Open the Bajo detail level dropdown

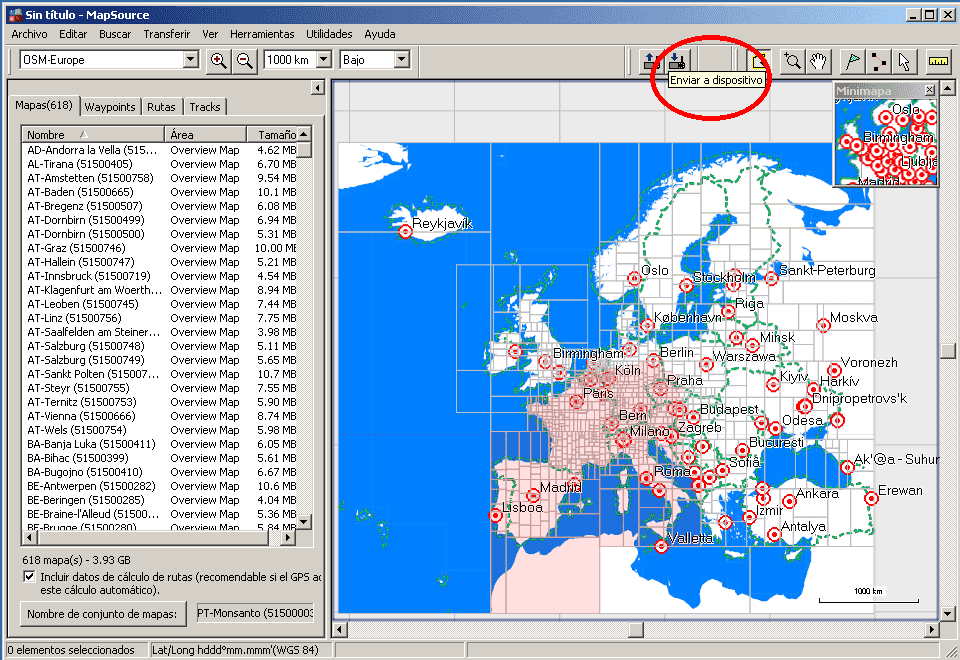(x=402, y=59)
